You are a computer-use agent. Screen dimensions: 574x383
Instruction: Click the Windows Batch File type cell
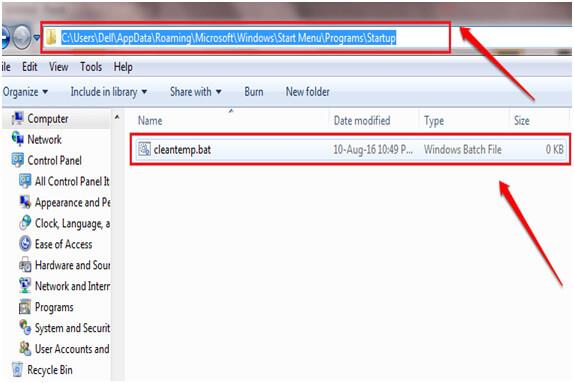coord(463,149)
